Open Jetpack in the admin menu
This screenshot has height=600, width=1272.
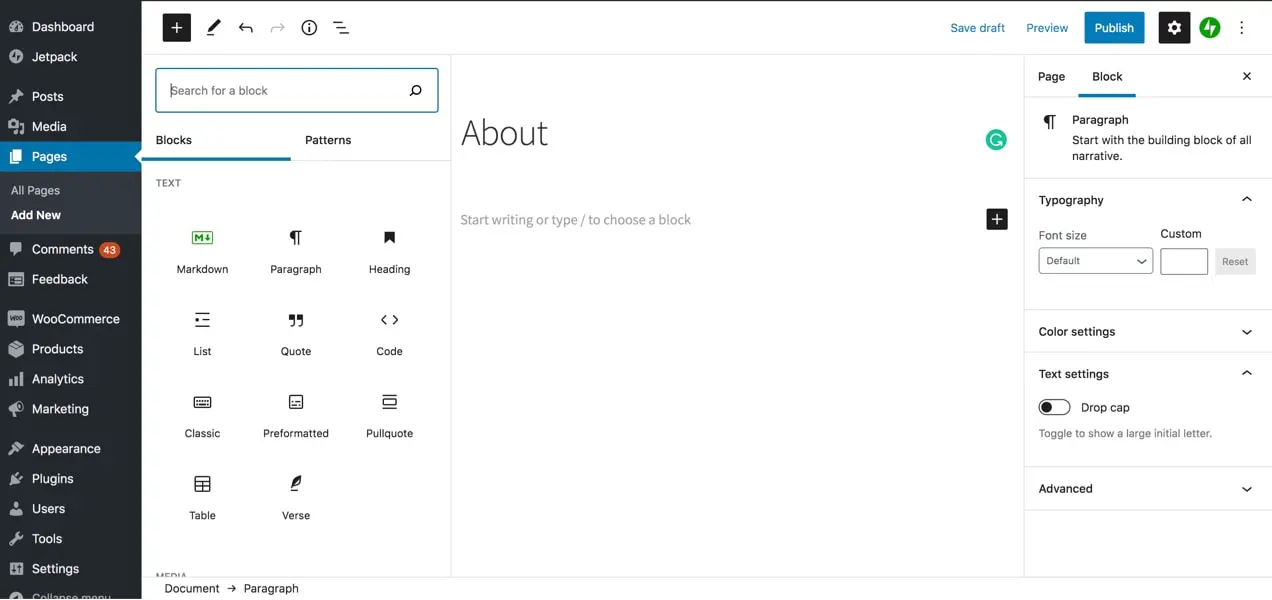pos(70,57)
